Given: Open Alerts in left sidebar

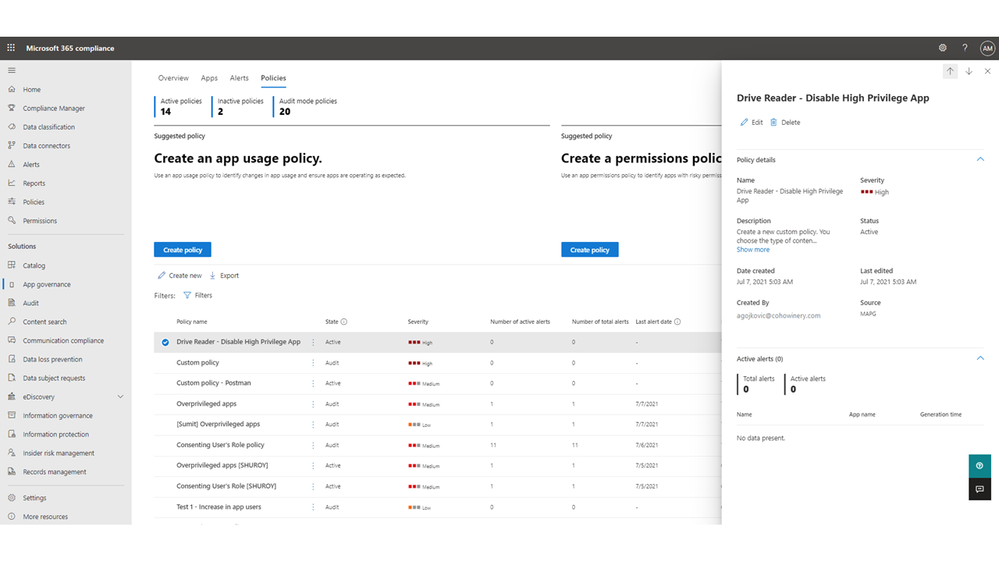Looking at the screenshot, I should [31, 164].
